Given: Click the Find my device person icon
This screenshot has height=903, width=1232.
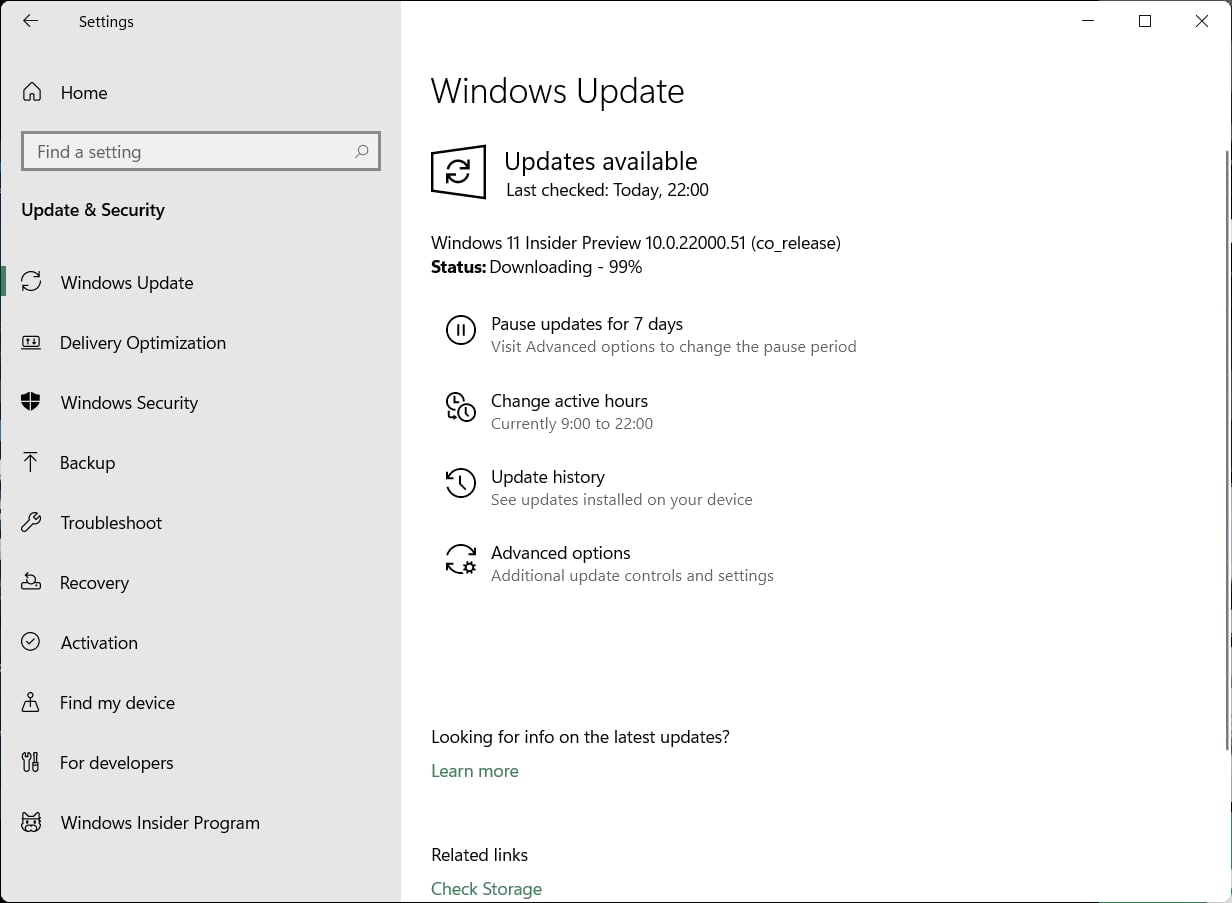Looking at the screenshot, I should click(x=31, y=702).
